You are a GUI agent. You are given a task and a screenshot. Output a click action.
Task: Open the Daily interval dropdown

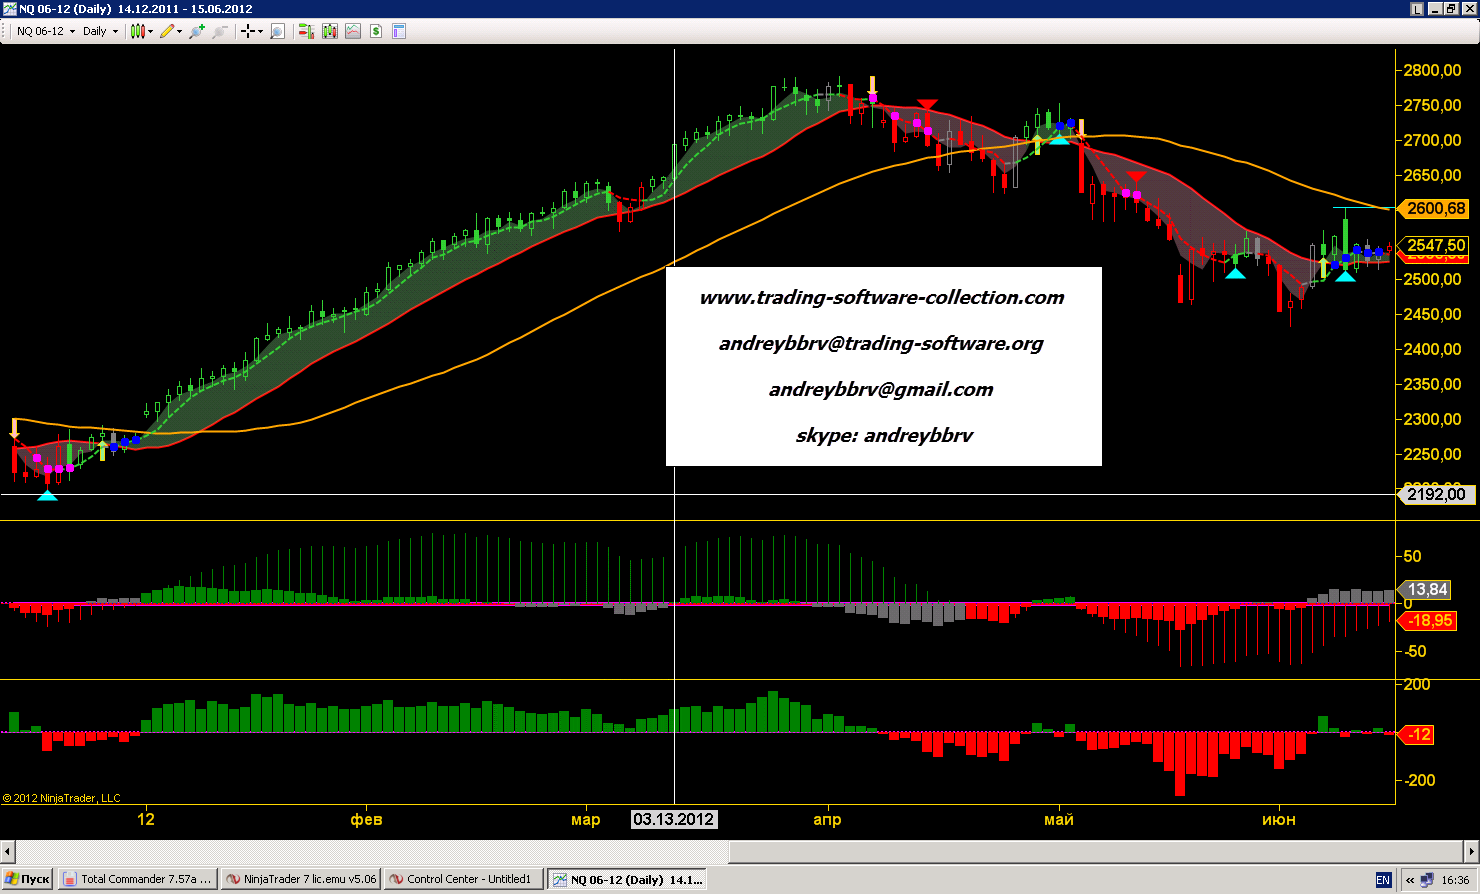(x=100, y=31)
